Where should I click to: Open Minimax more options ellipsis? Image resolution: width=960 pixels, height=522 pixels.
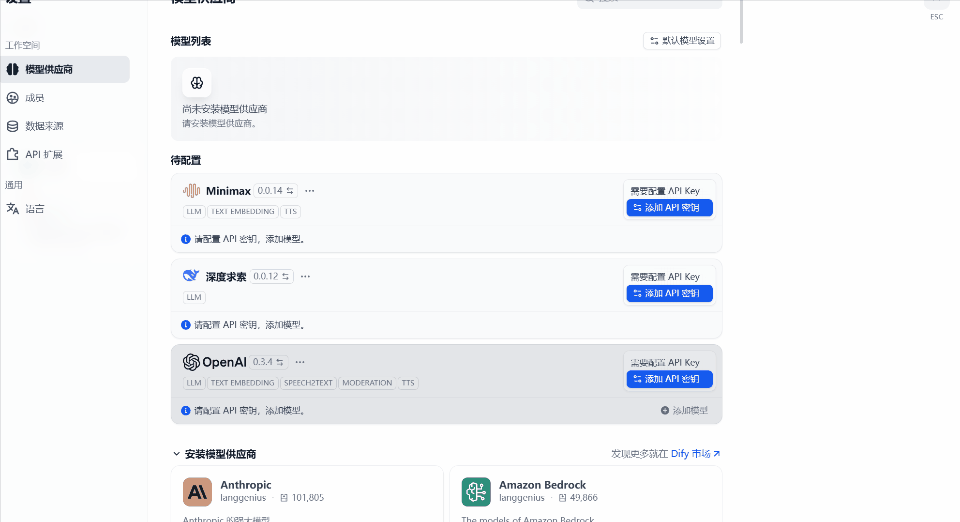[310, 191]
